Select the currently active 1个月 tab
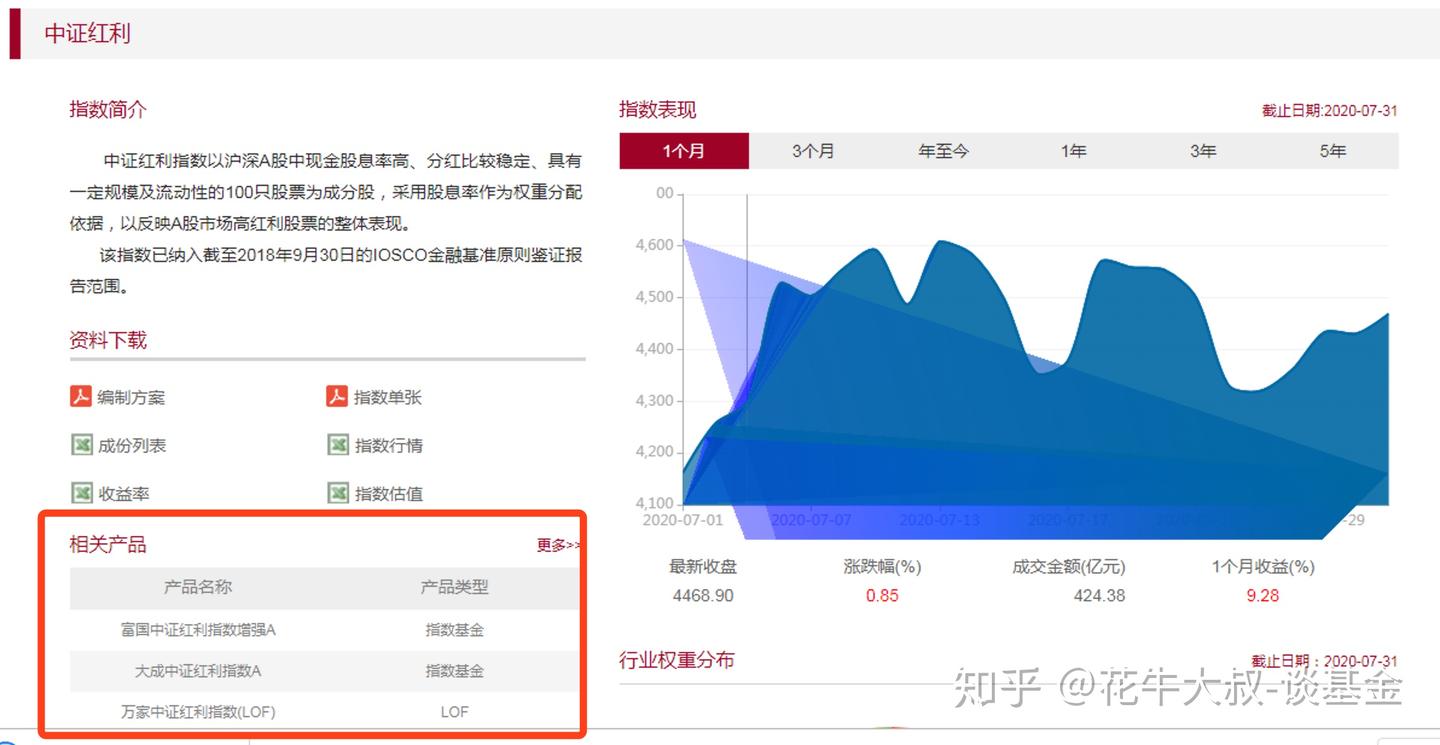The height and width of the screenshot is (745, 1440). pos(684,150)
